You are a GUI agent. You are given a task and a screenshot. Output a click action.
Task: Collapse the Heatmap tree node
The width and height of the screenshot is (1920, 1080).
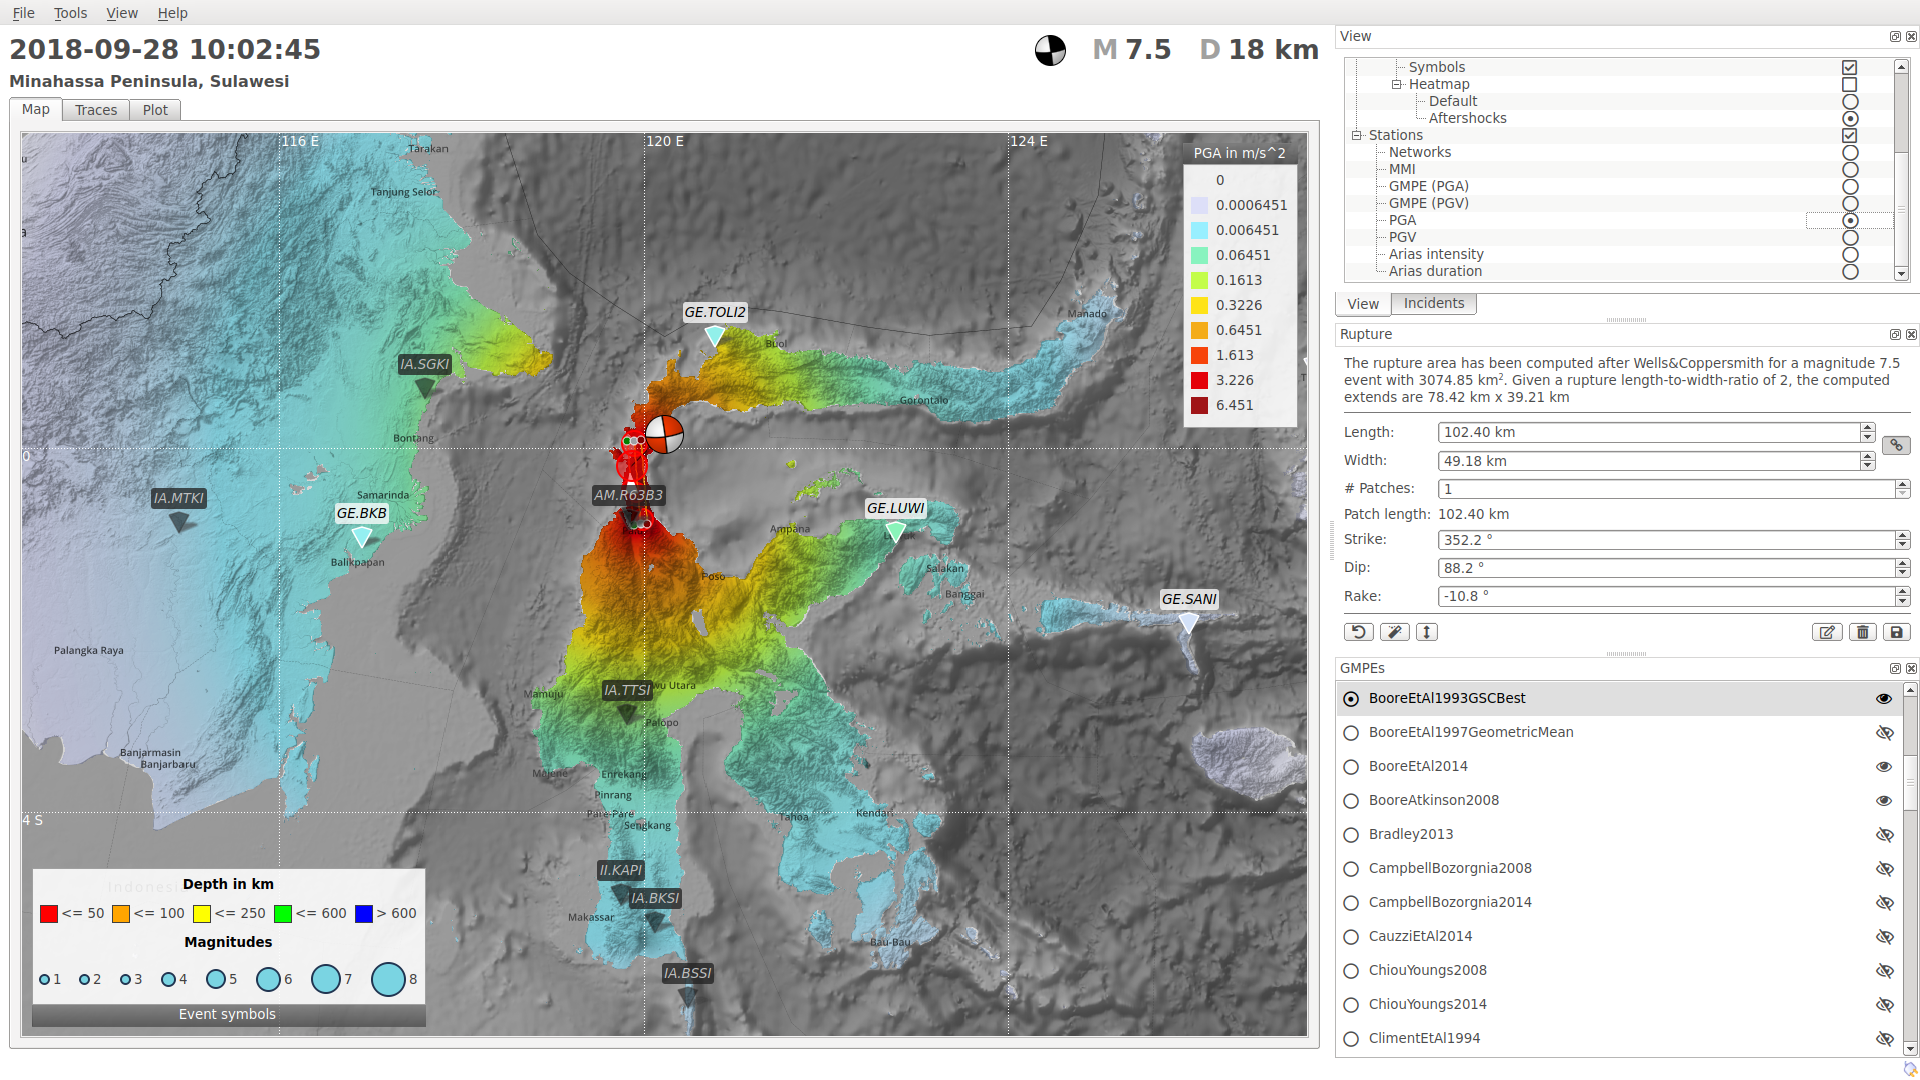click(1397, 85)
